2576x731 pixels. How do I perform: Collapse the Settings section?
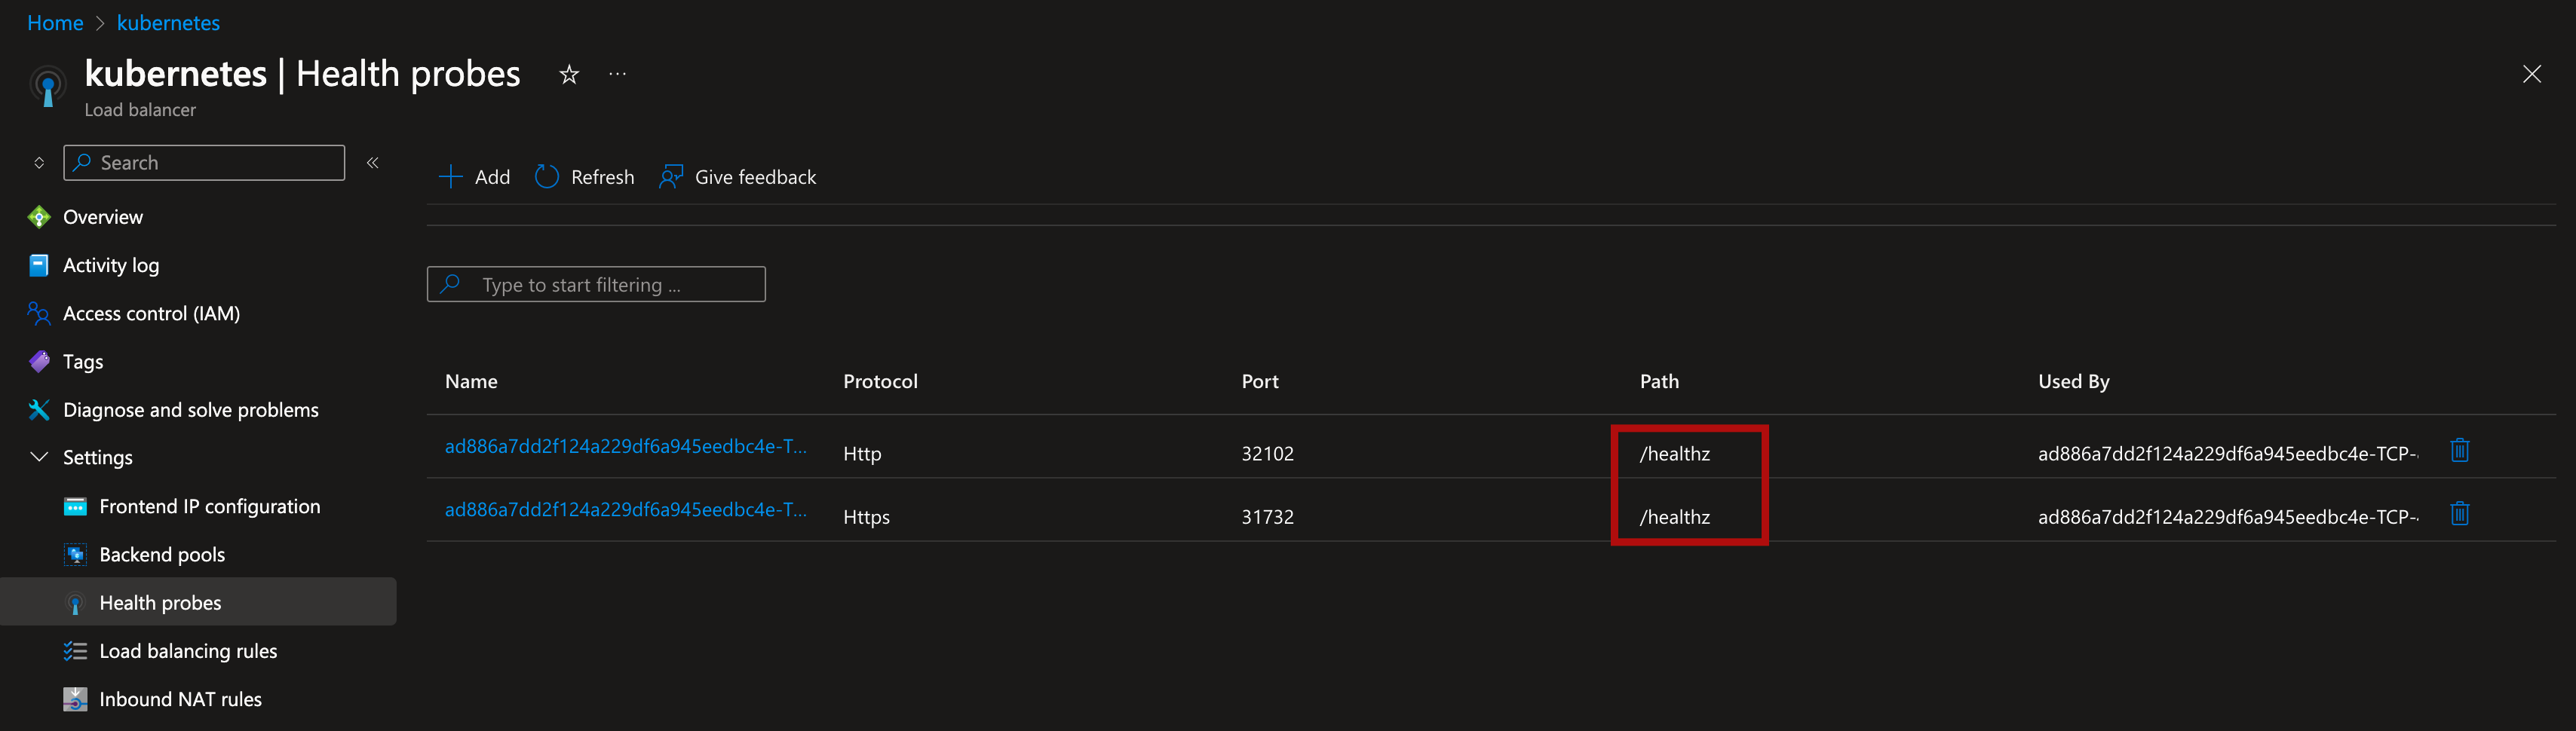[x=38, y=457]
